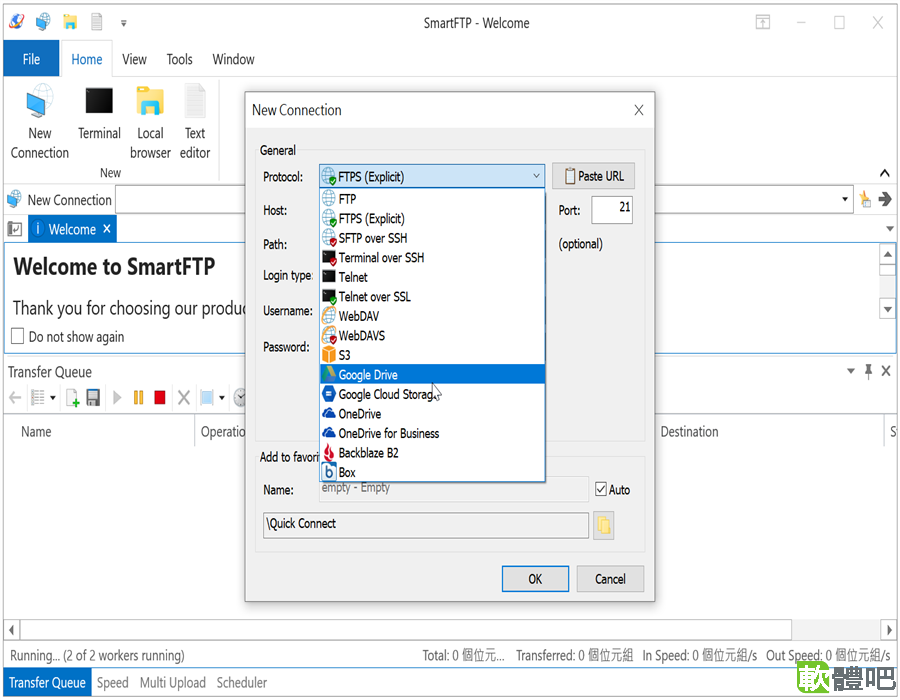Select OneDrive for Business entry
900x700 pixels.
[x=432, y=433]
